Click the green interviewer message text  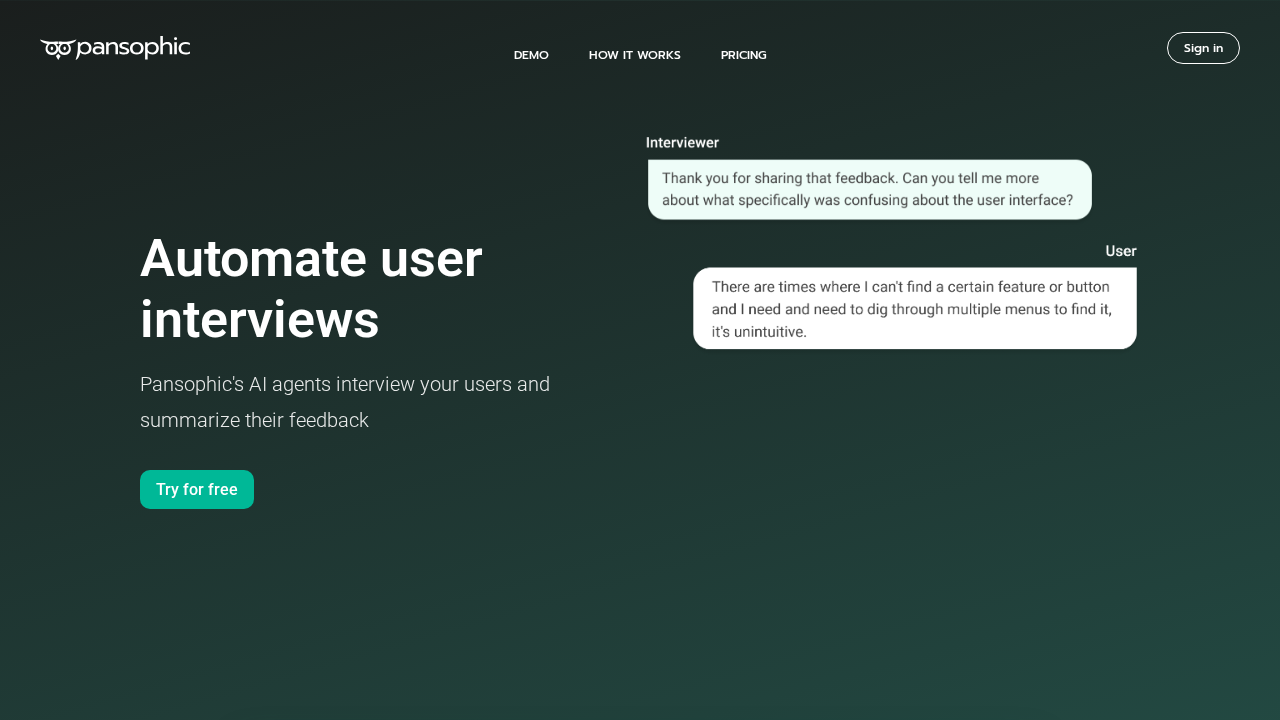tap(869, 189)
